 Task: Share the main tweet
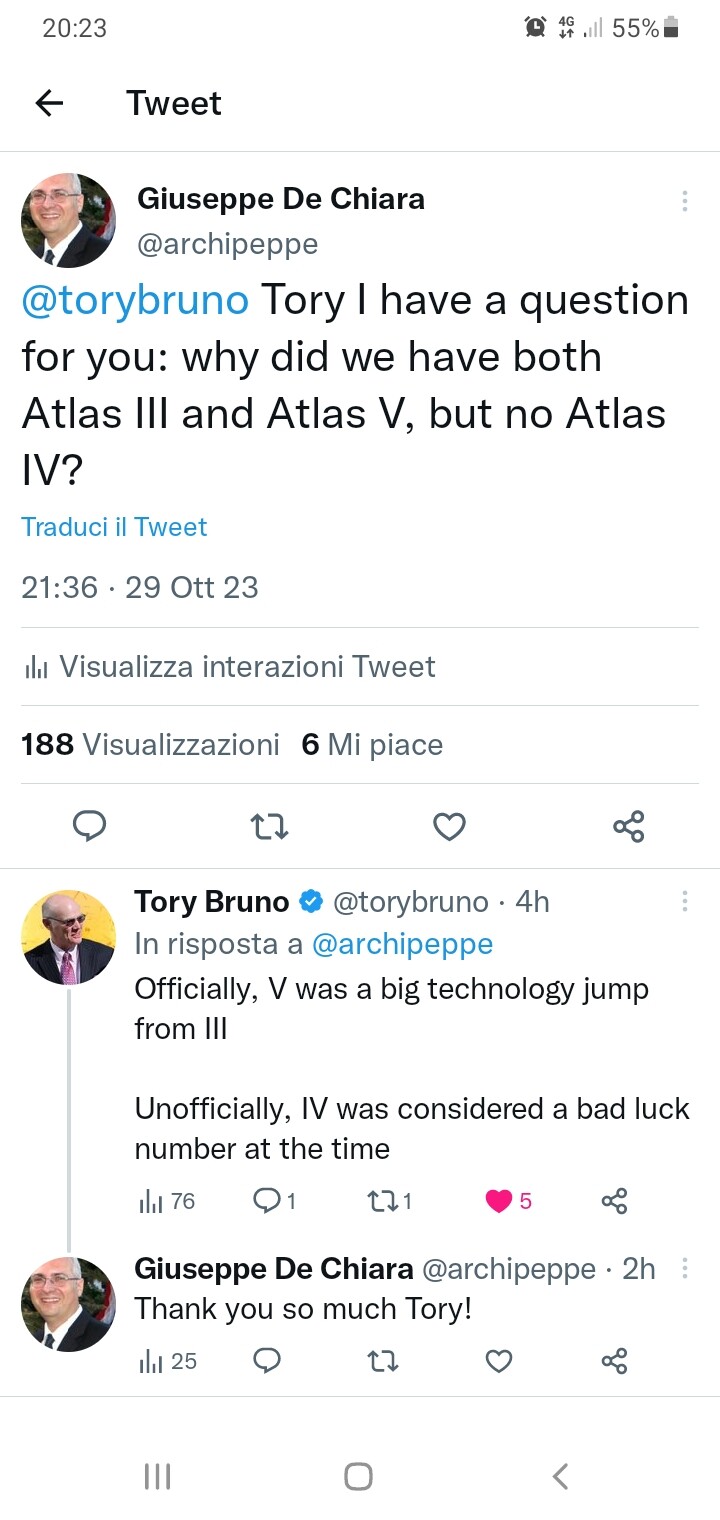(x=628, y=826)
